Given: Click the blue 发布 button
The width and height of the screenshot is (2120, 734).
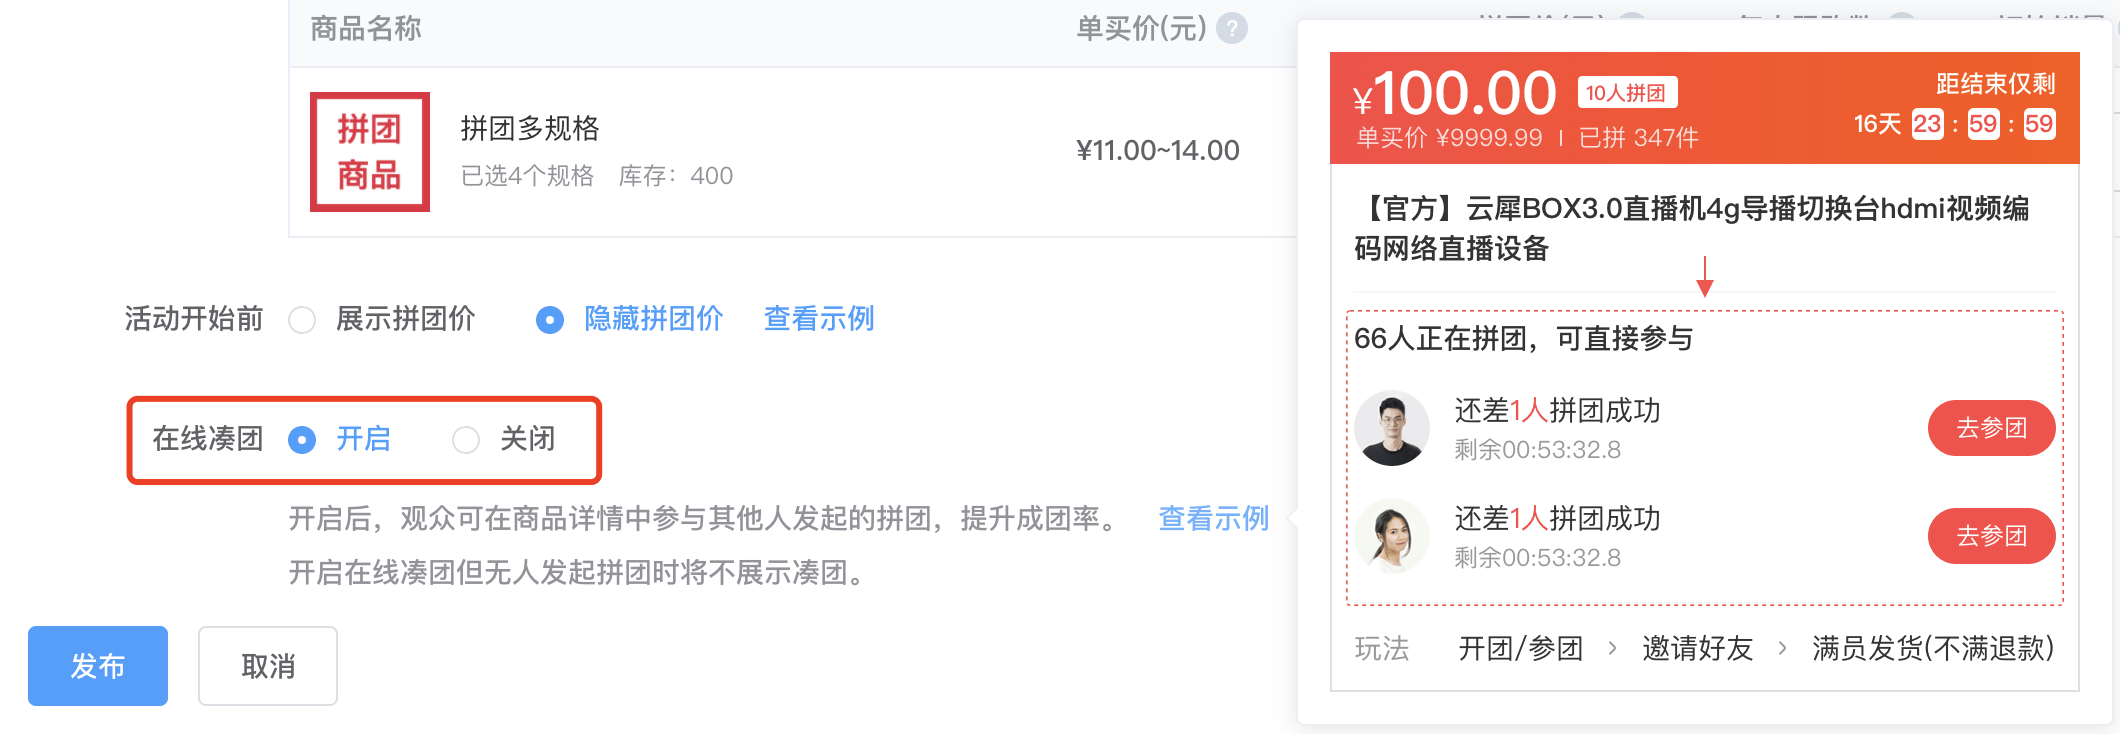Looking at the screenshot, I should (98, 666).
